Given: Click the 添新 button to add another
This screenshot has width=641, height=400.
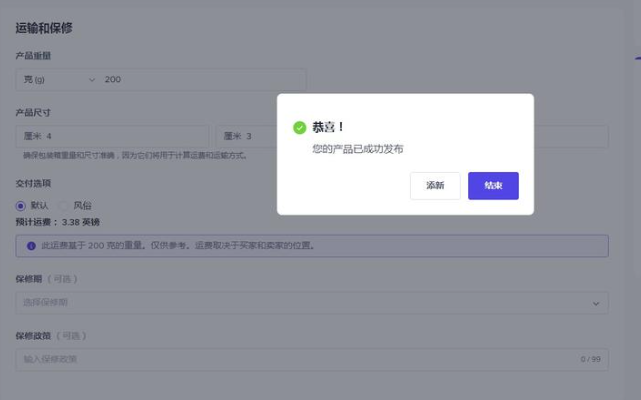Looking at the screenshot, I should coord(435,186).
